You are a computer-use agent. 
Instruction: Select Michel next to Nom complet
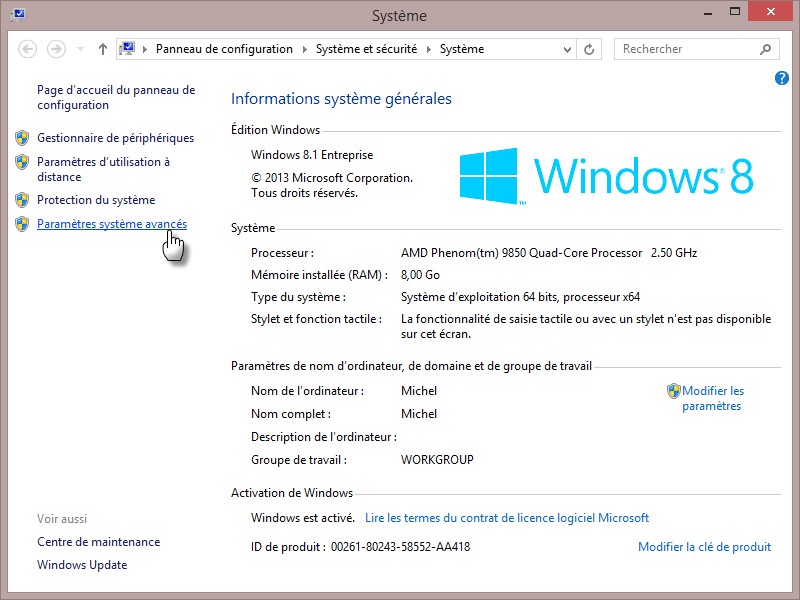click(419, 414)
